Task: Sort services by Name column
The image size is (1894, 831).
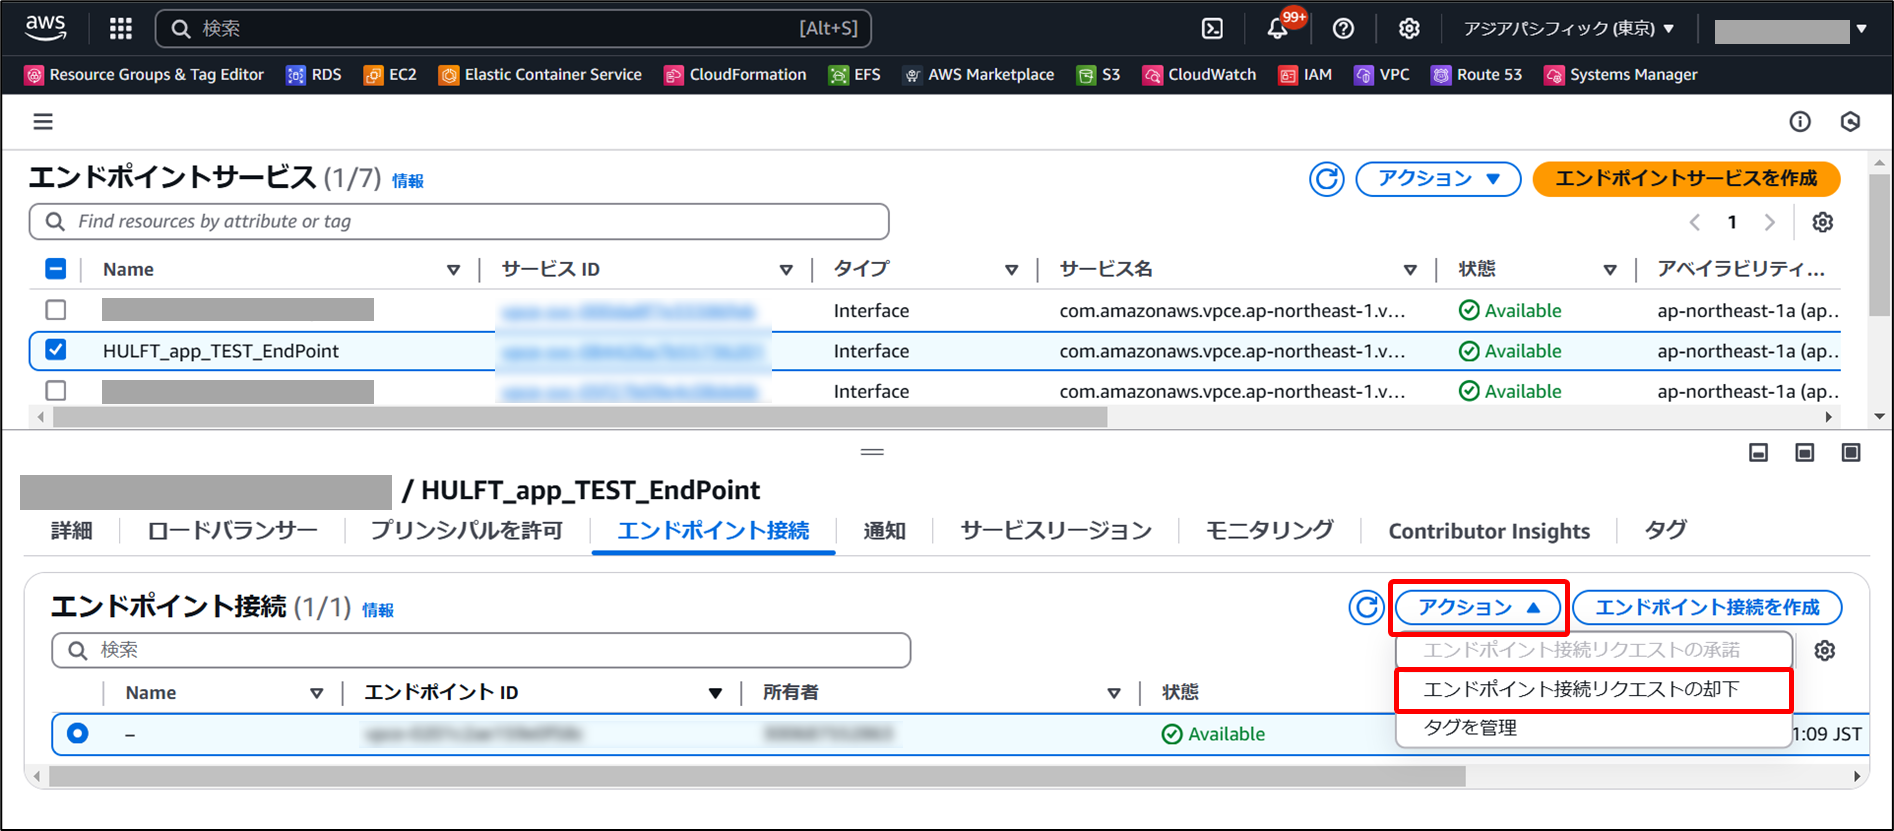Action: click(x=453, y=270)
